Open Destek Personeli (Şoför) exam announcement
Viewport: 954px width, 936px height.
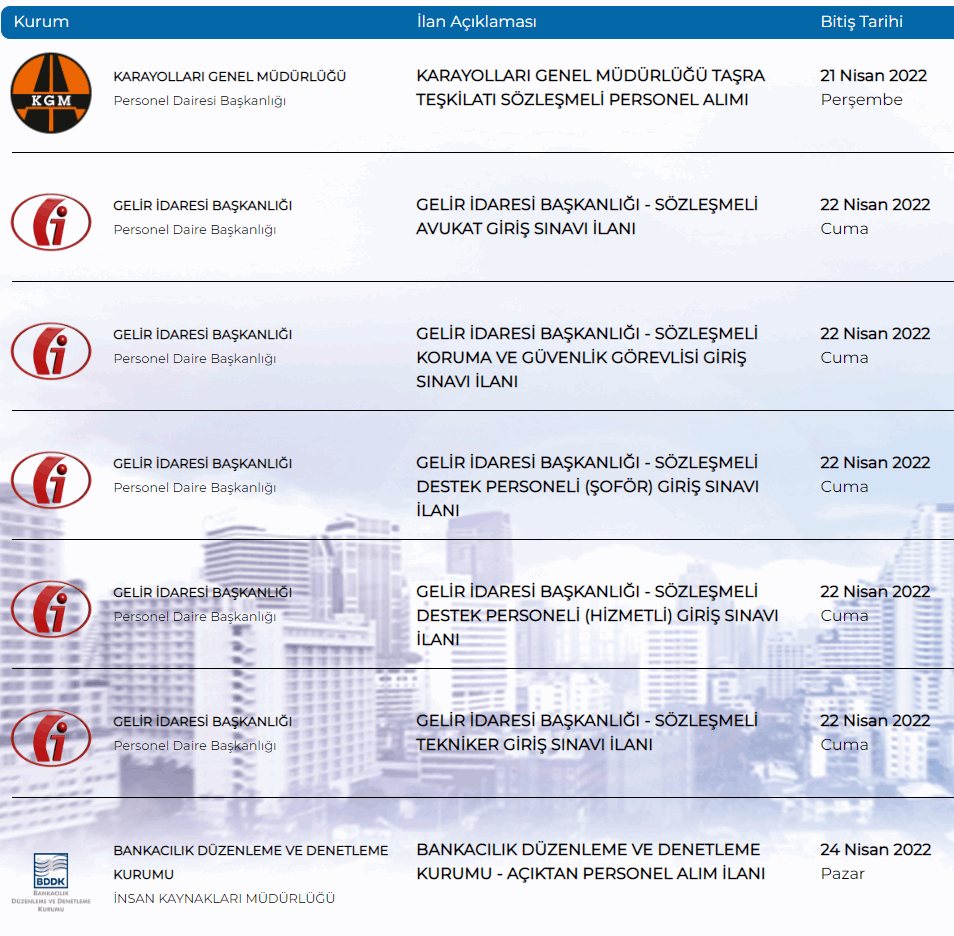tap(587, 487)
